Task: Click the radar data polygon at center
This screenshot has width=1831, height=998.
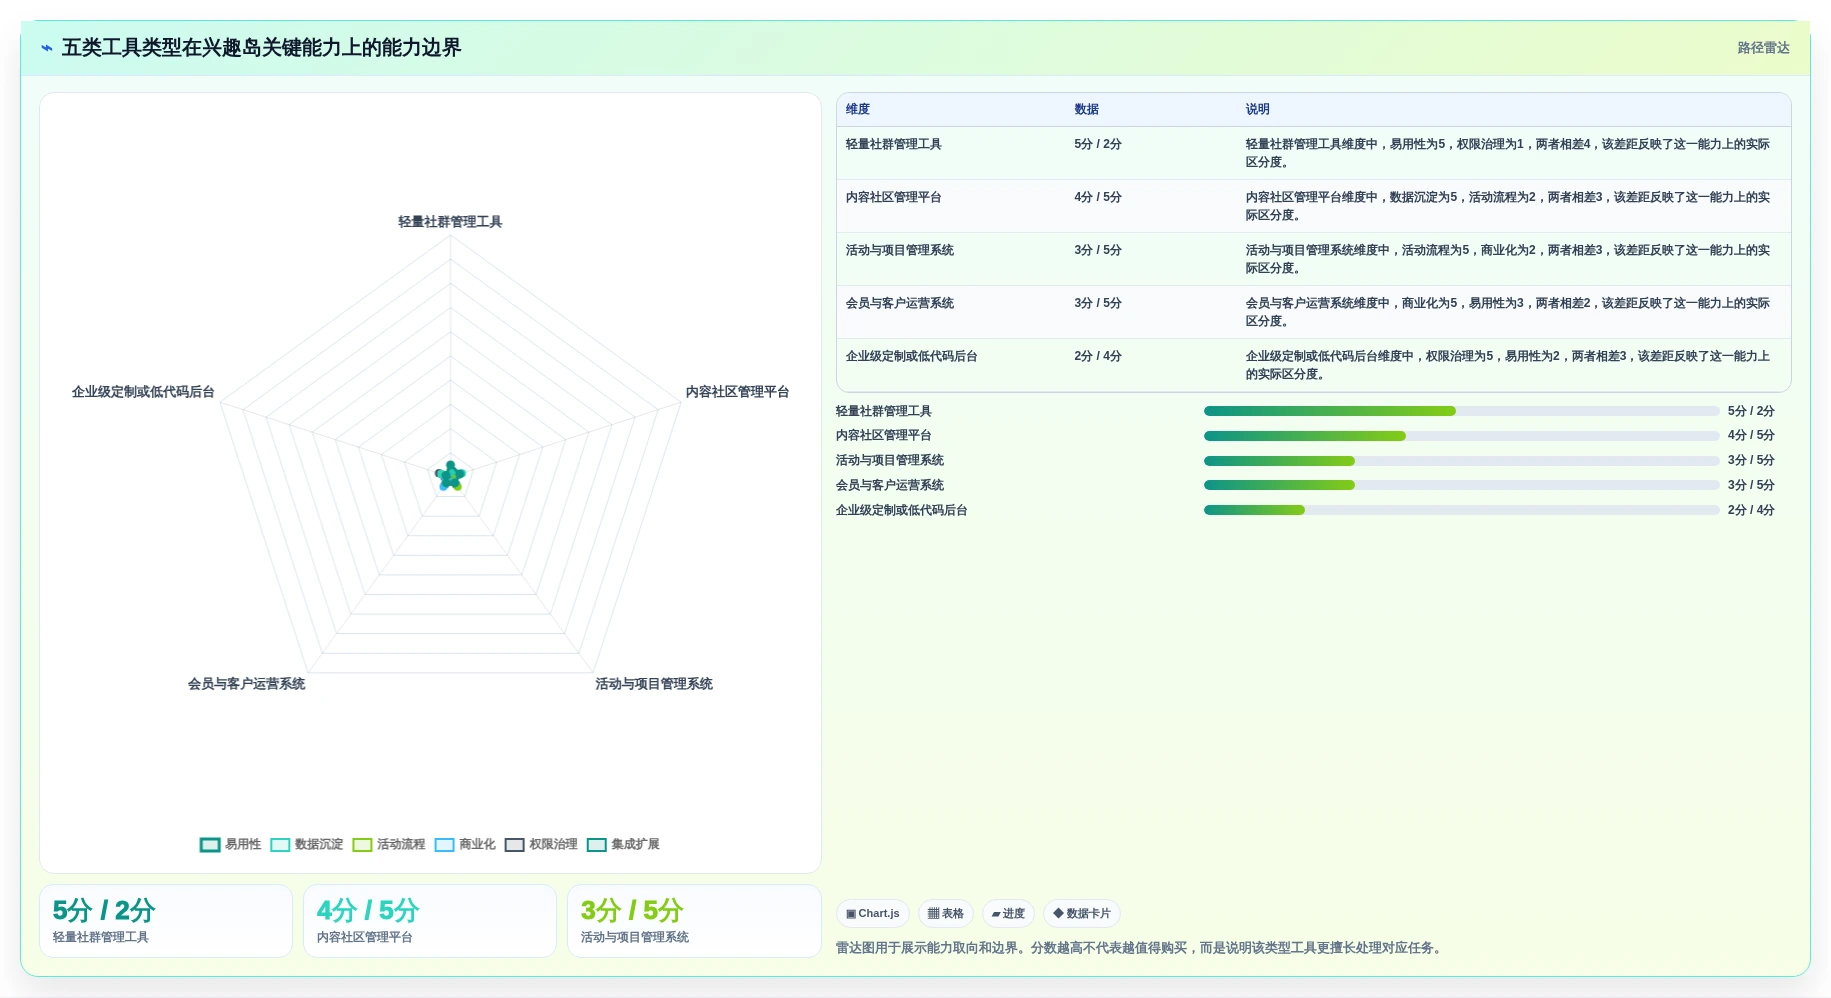Action: pyautogui.click(x=450, y=476)
